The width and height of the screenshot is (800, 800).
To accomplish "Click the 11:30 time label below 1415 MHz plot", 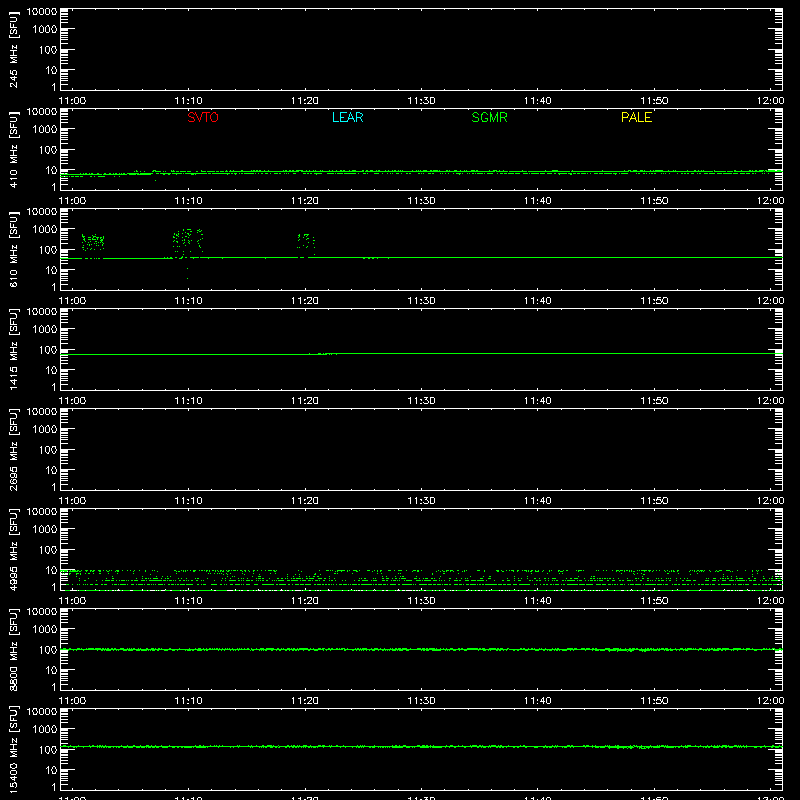I will [x=421, y=401].
